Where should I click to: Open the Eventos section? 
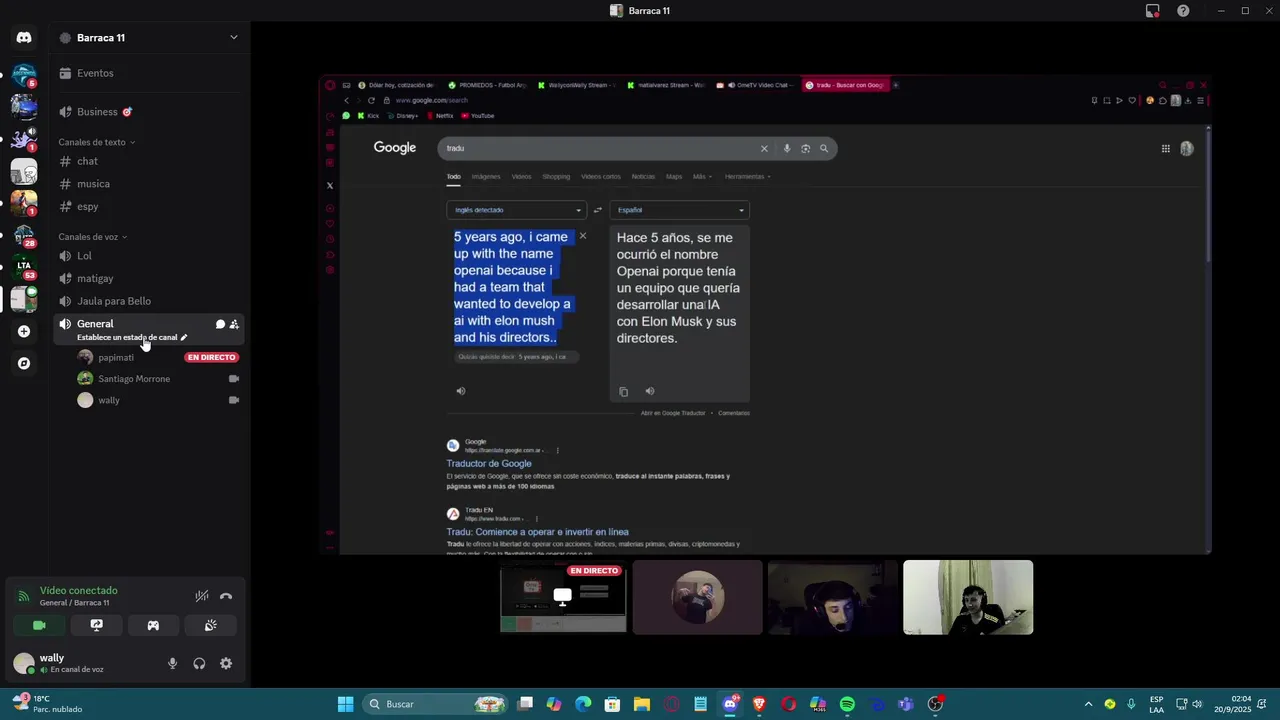[x=150, y=73]
